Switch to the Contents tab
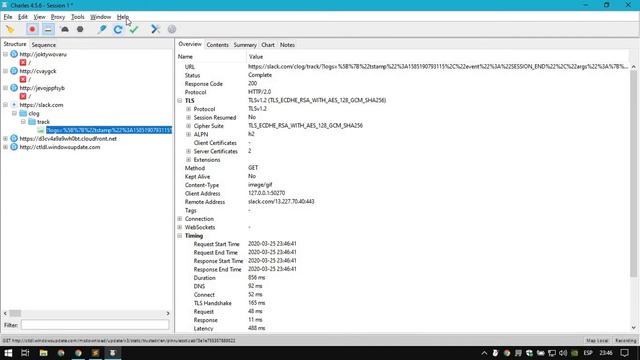This screenshot has width=640, height=360. tap(217, 45)
